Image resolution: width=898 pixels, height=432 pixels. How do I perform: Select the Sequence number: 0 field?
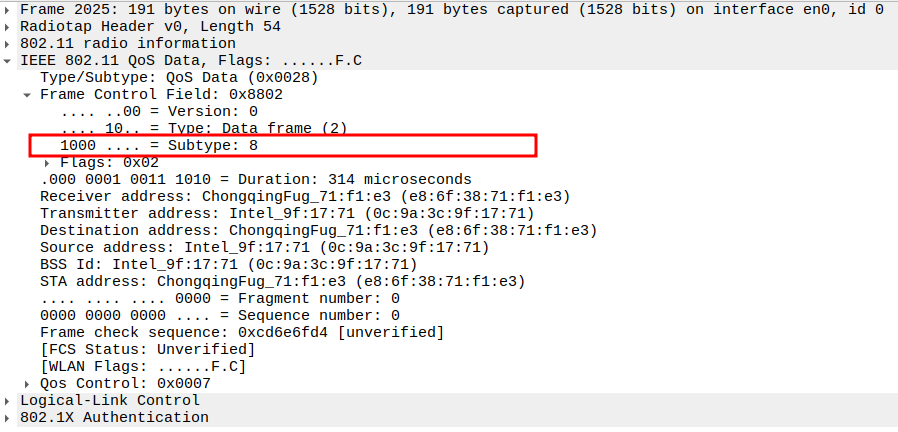click(220, 315)
